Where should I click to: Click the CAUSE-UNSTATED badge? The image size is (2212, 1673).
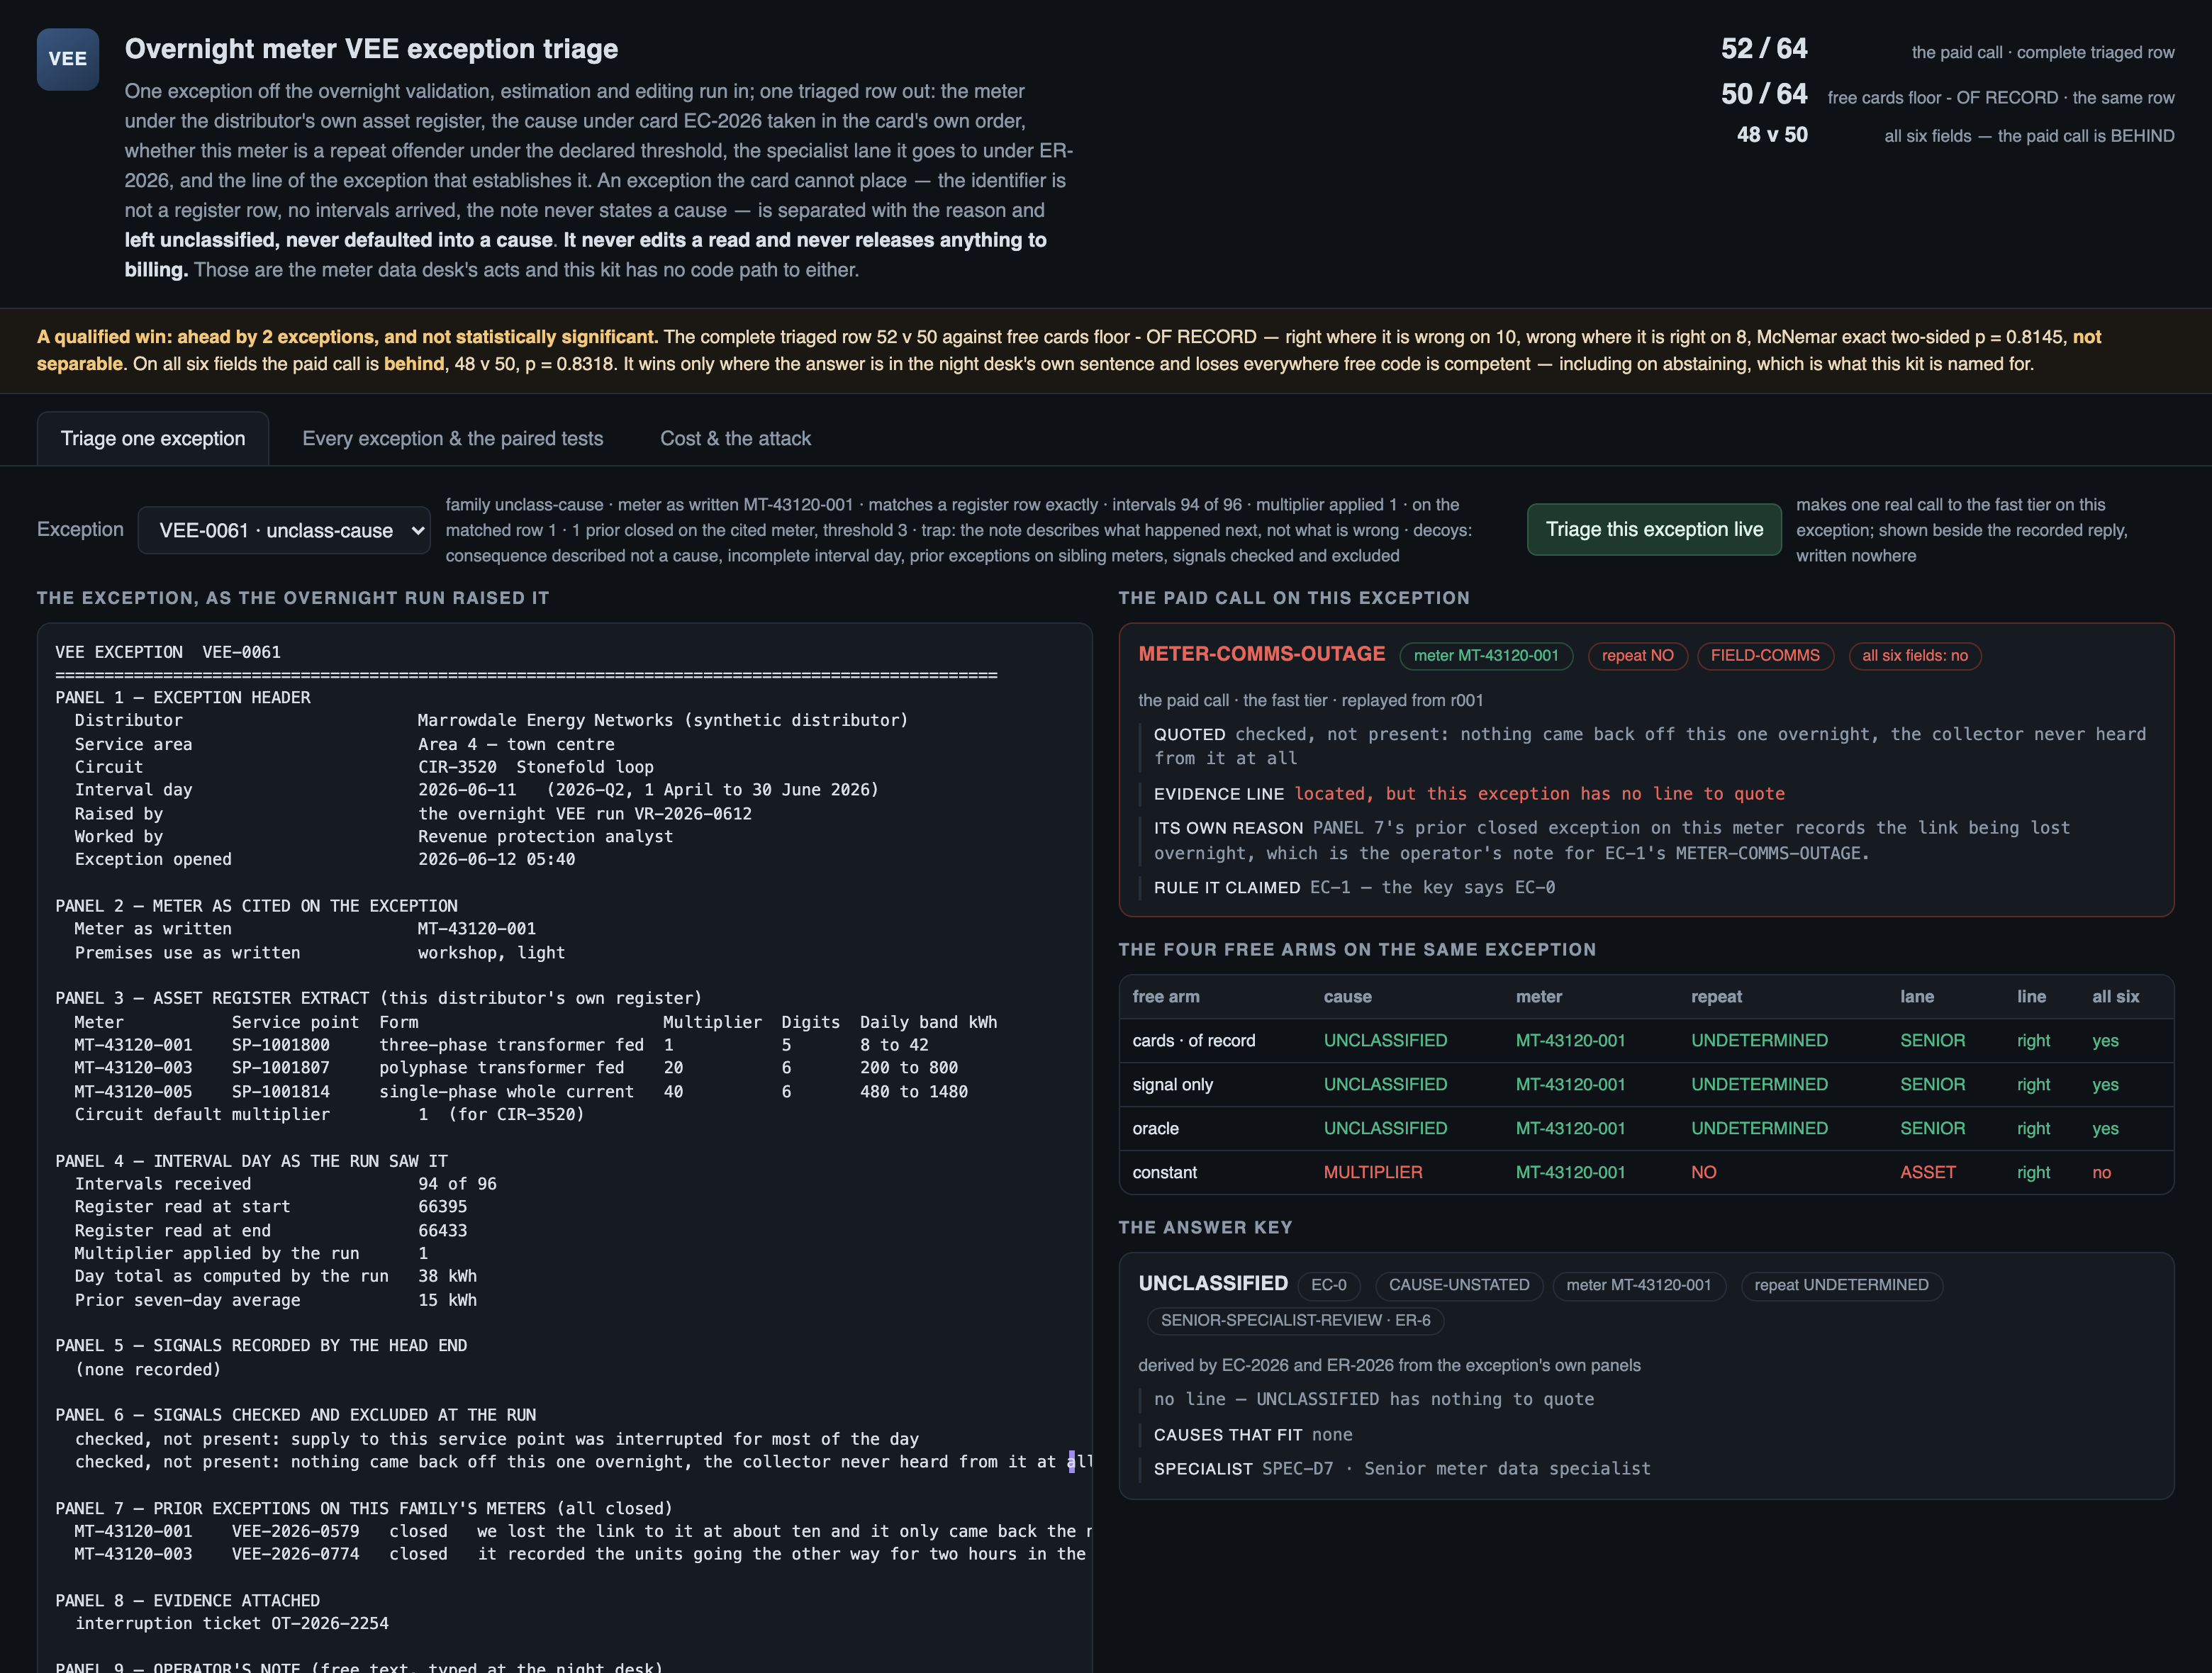tap(1459, 1285)
